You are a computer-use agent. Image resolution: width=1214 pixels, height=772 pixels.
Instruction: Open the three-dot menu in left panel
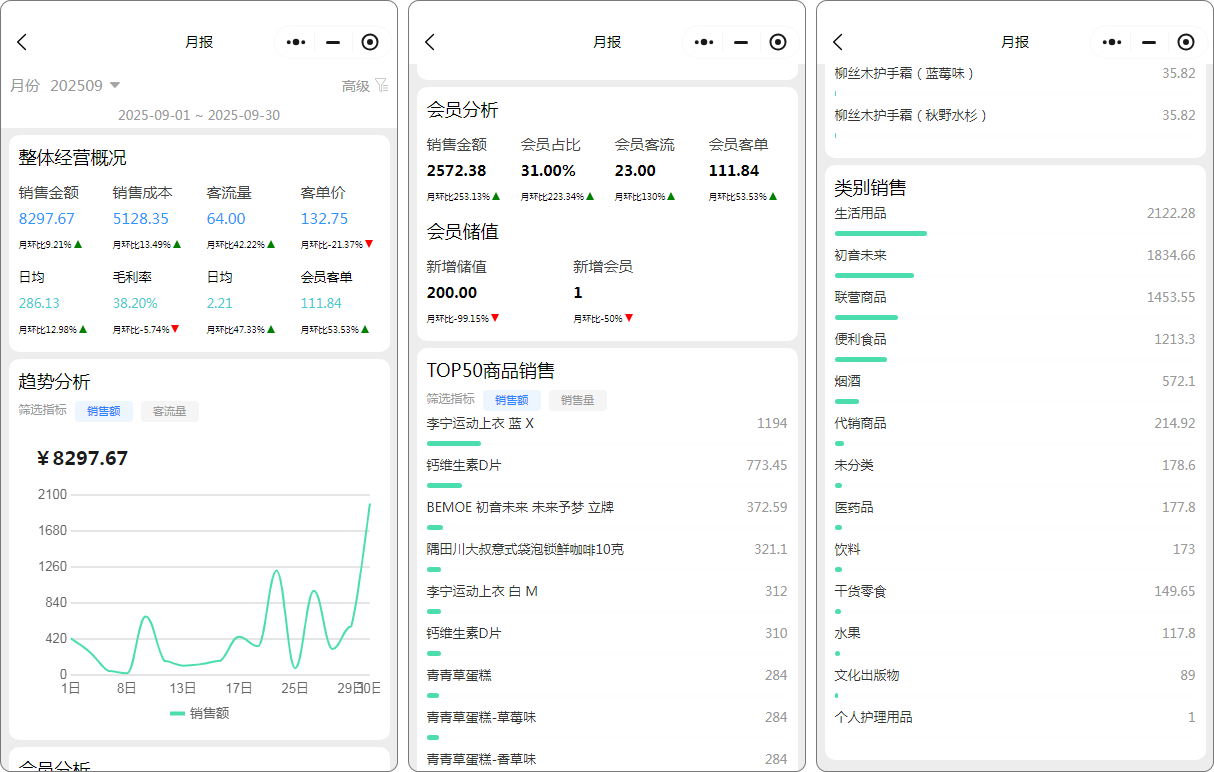pos(295,42)
